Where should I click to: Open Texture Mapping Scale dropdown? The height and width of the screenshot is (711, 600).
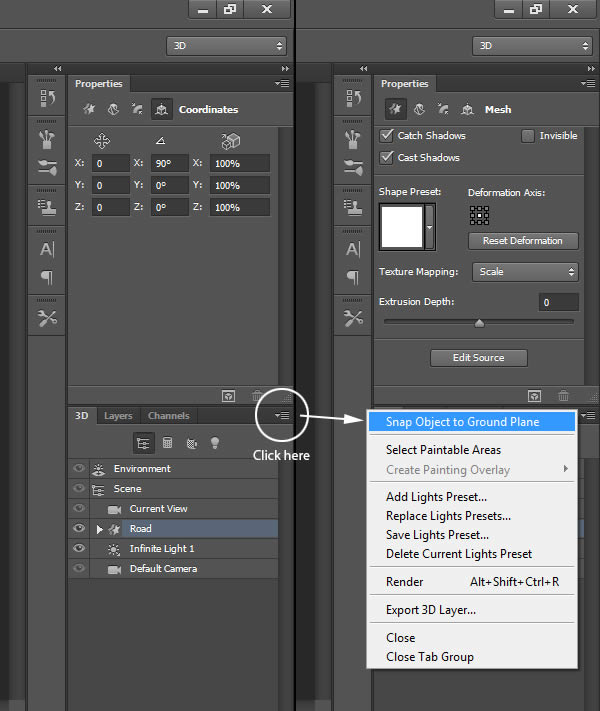[x=525, y=272]
